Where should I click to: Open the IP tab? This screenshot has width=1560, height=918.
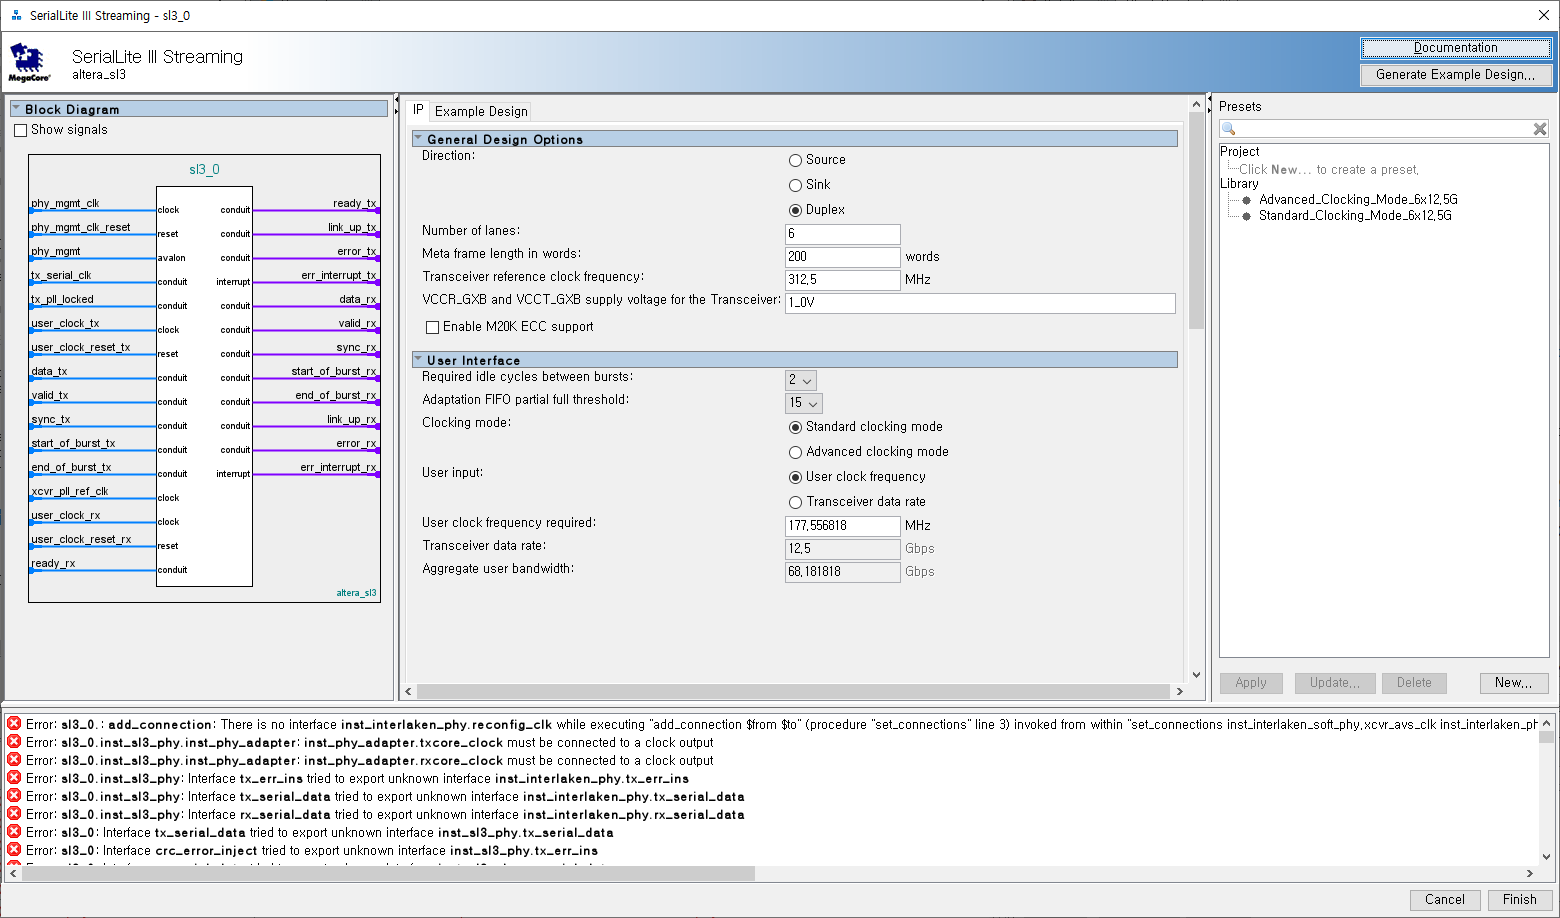pos(418,110)
